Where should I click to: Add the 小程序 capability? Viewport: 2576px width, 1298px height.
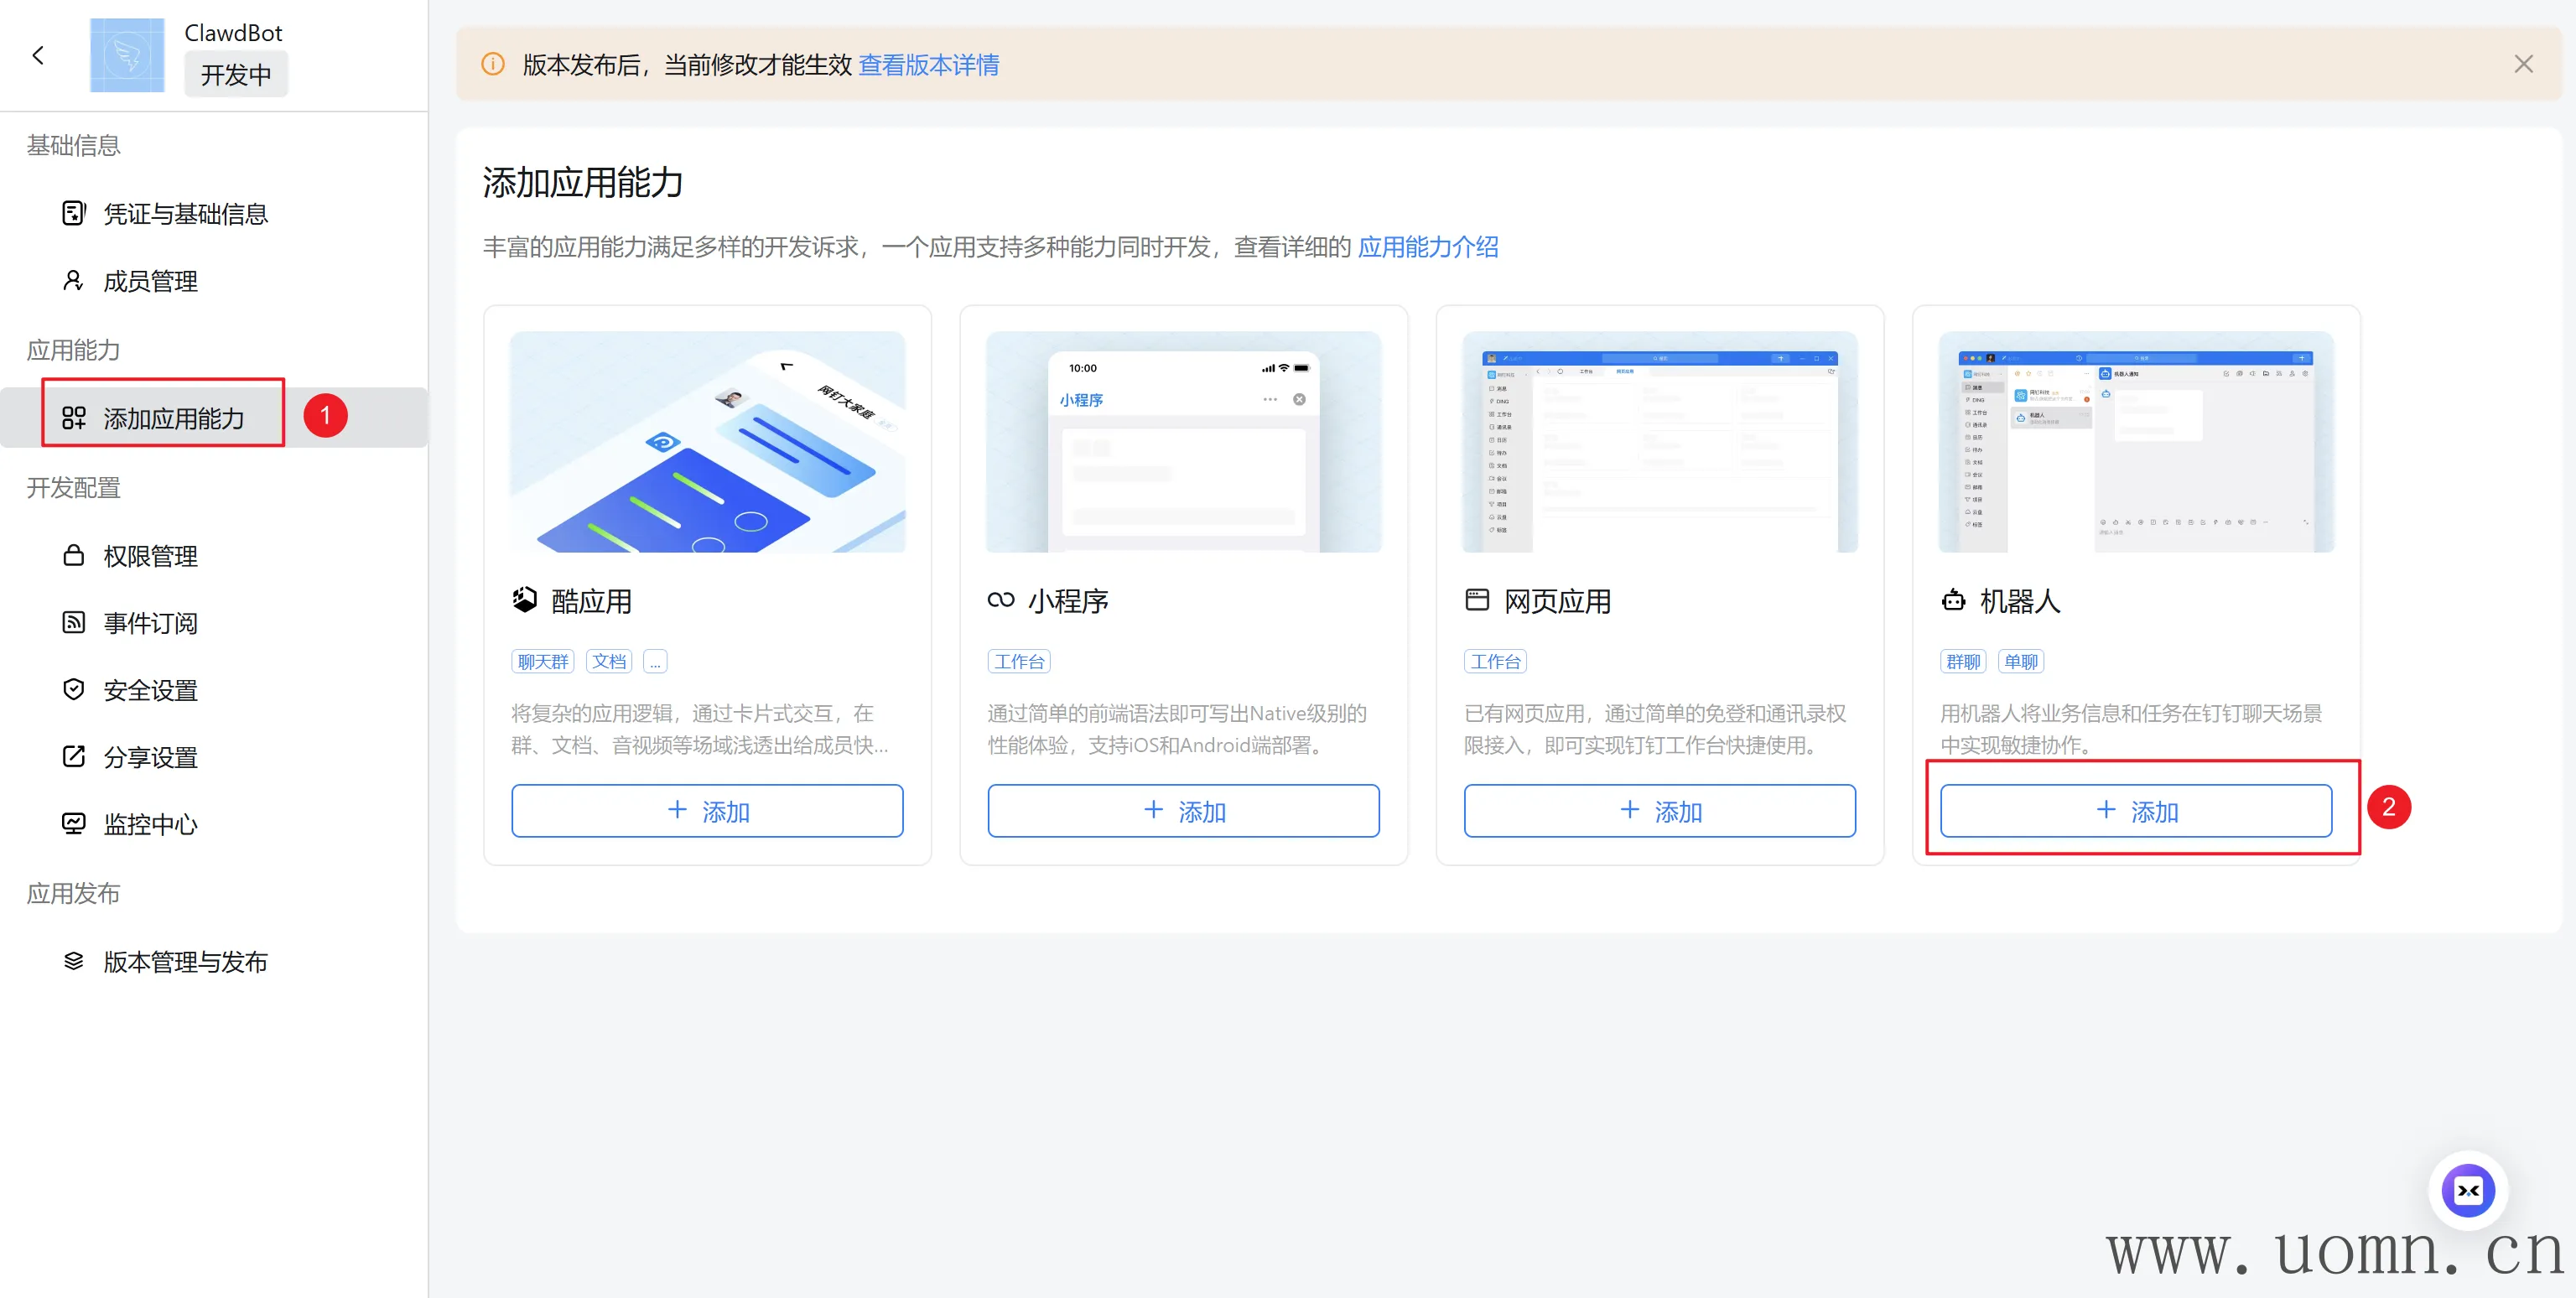[x=1183, y=811]
